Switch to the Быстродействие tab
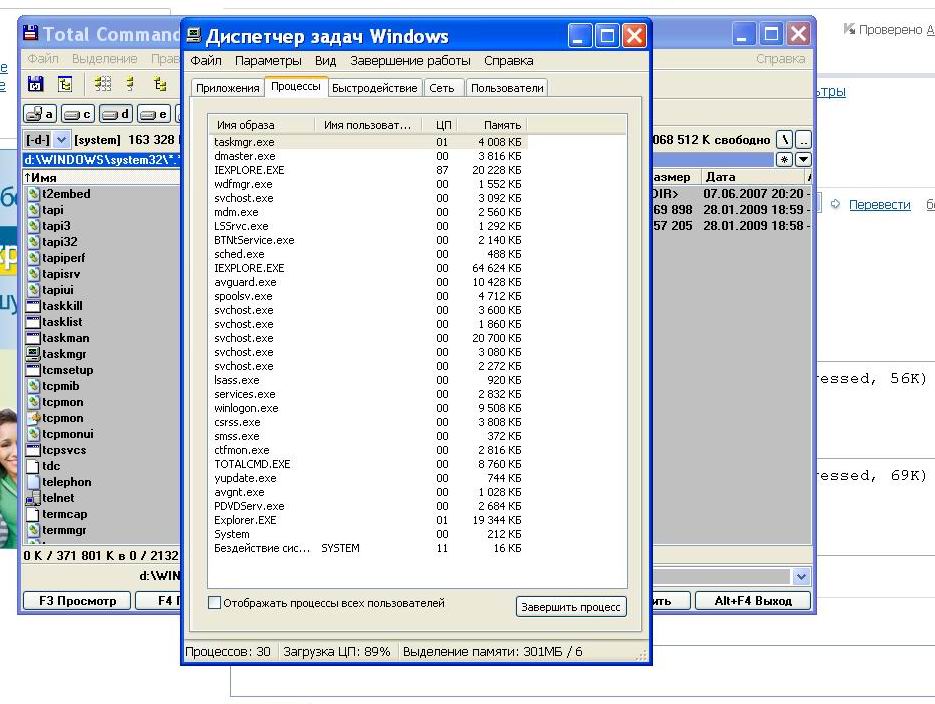Image resolution: width=935 pixels, height=704 pixels. [374, 88]
